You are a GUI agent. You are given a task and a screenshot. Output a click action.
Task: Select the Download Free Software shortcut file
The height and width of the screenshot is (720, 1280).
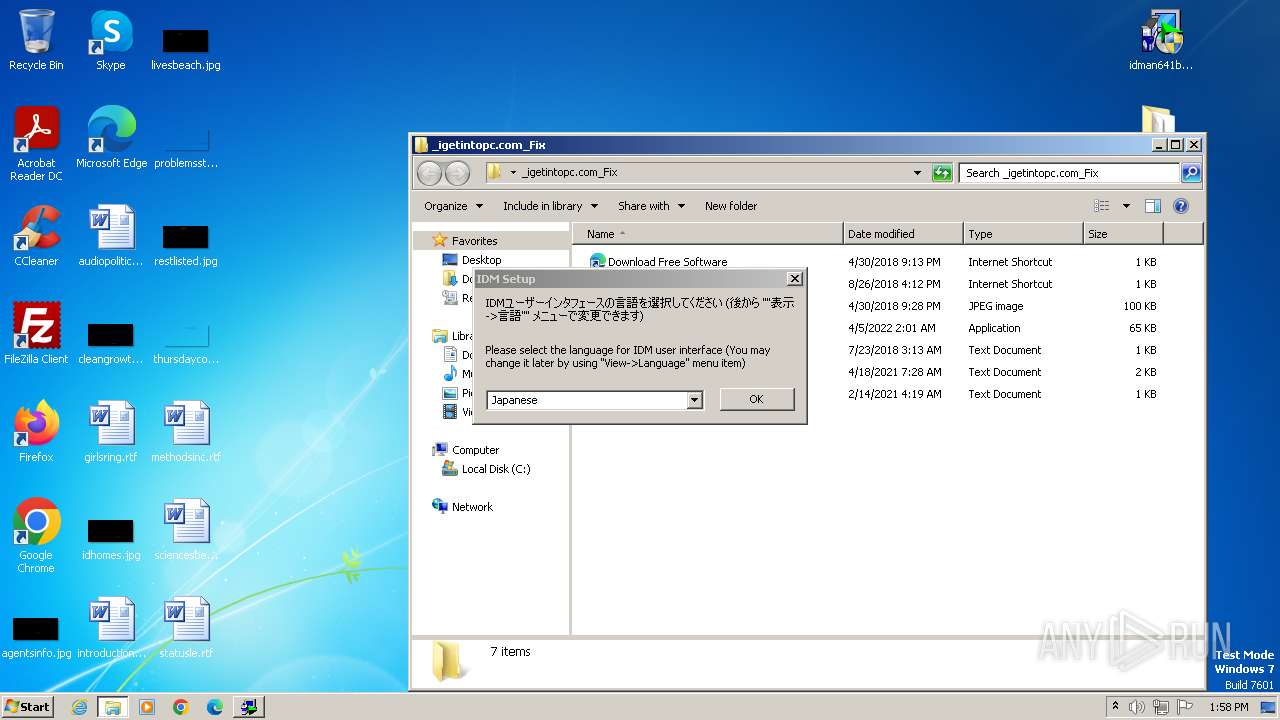(x=667, y=262)
